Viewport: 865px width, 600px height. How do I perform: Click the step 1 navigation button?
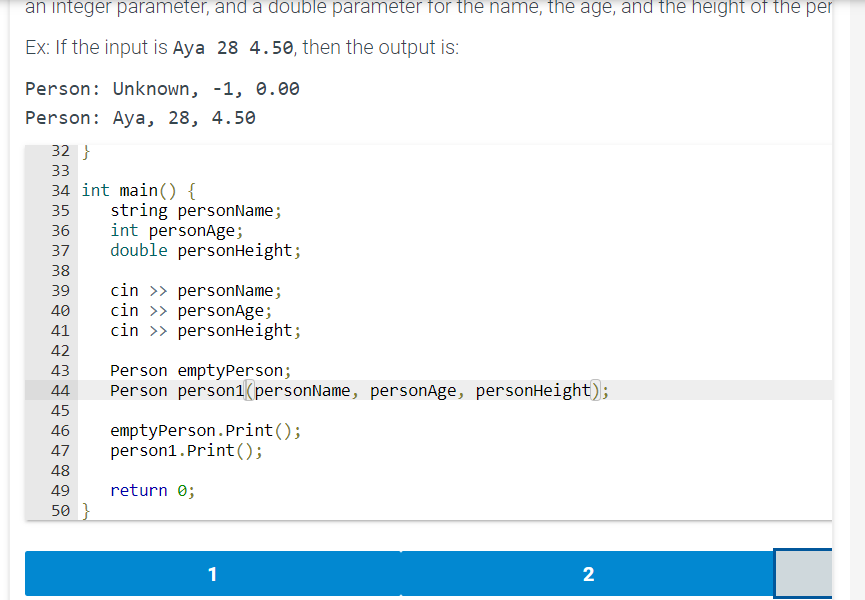(211, 574)
